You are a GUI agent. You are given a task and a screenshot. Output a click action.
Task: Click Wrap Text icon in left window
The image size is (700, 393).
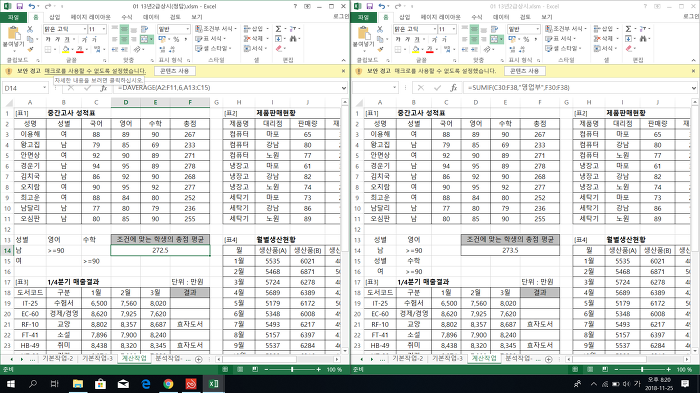[x=144, y=29]
